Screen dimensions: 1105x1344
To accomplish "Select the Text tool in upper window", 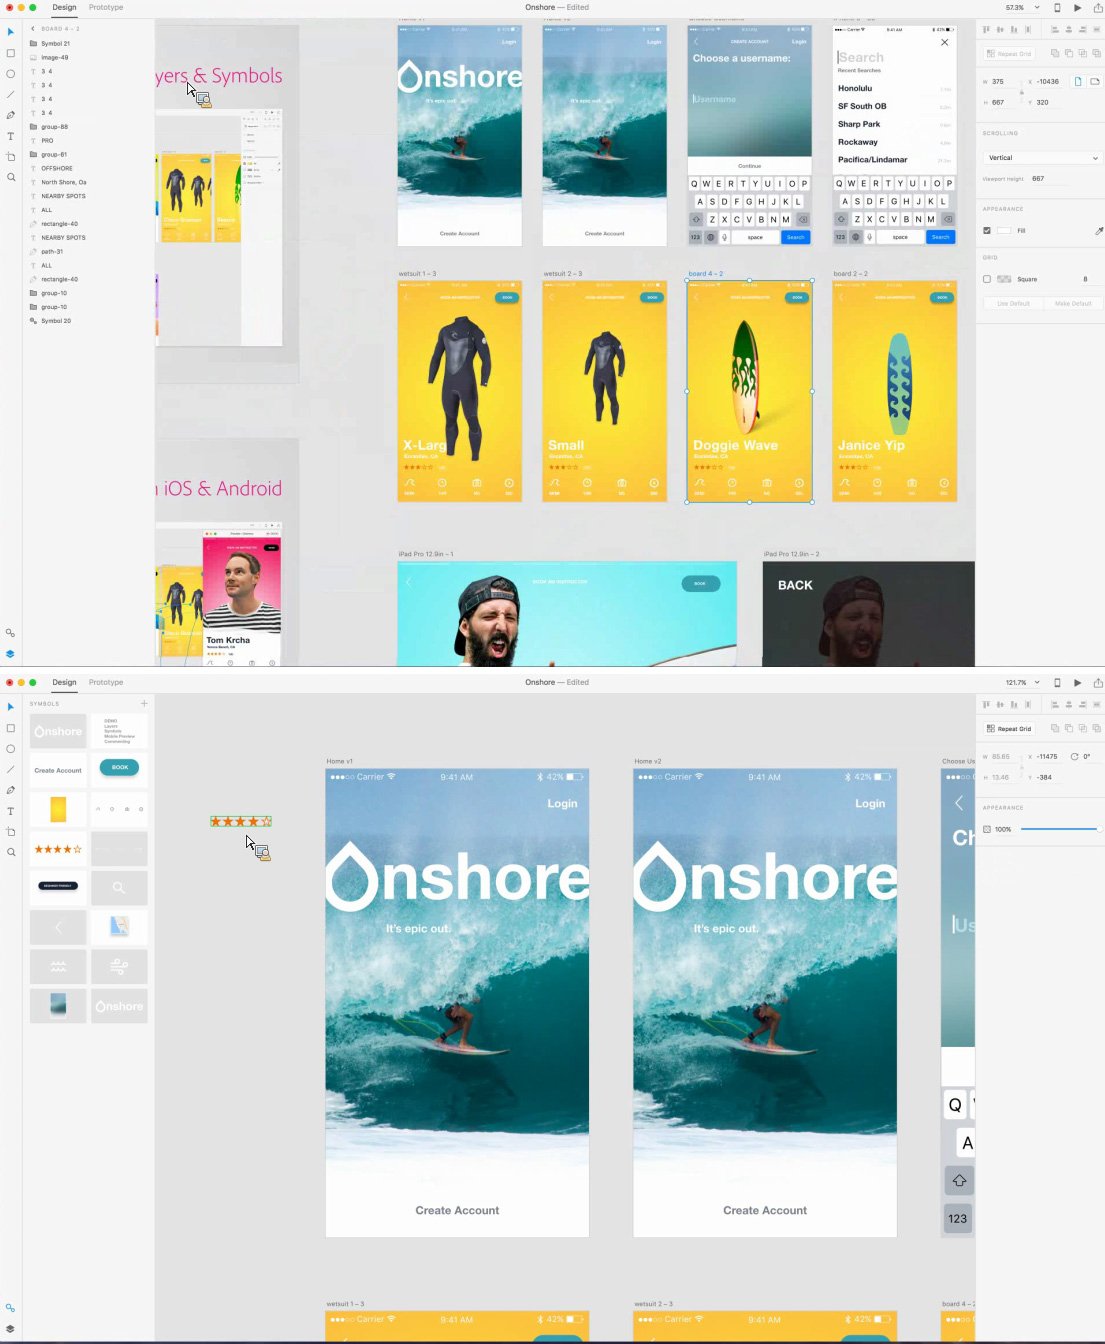I will coord(11,136).
